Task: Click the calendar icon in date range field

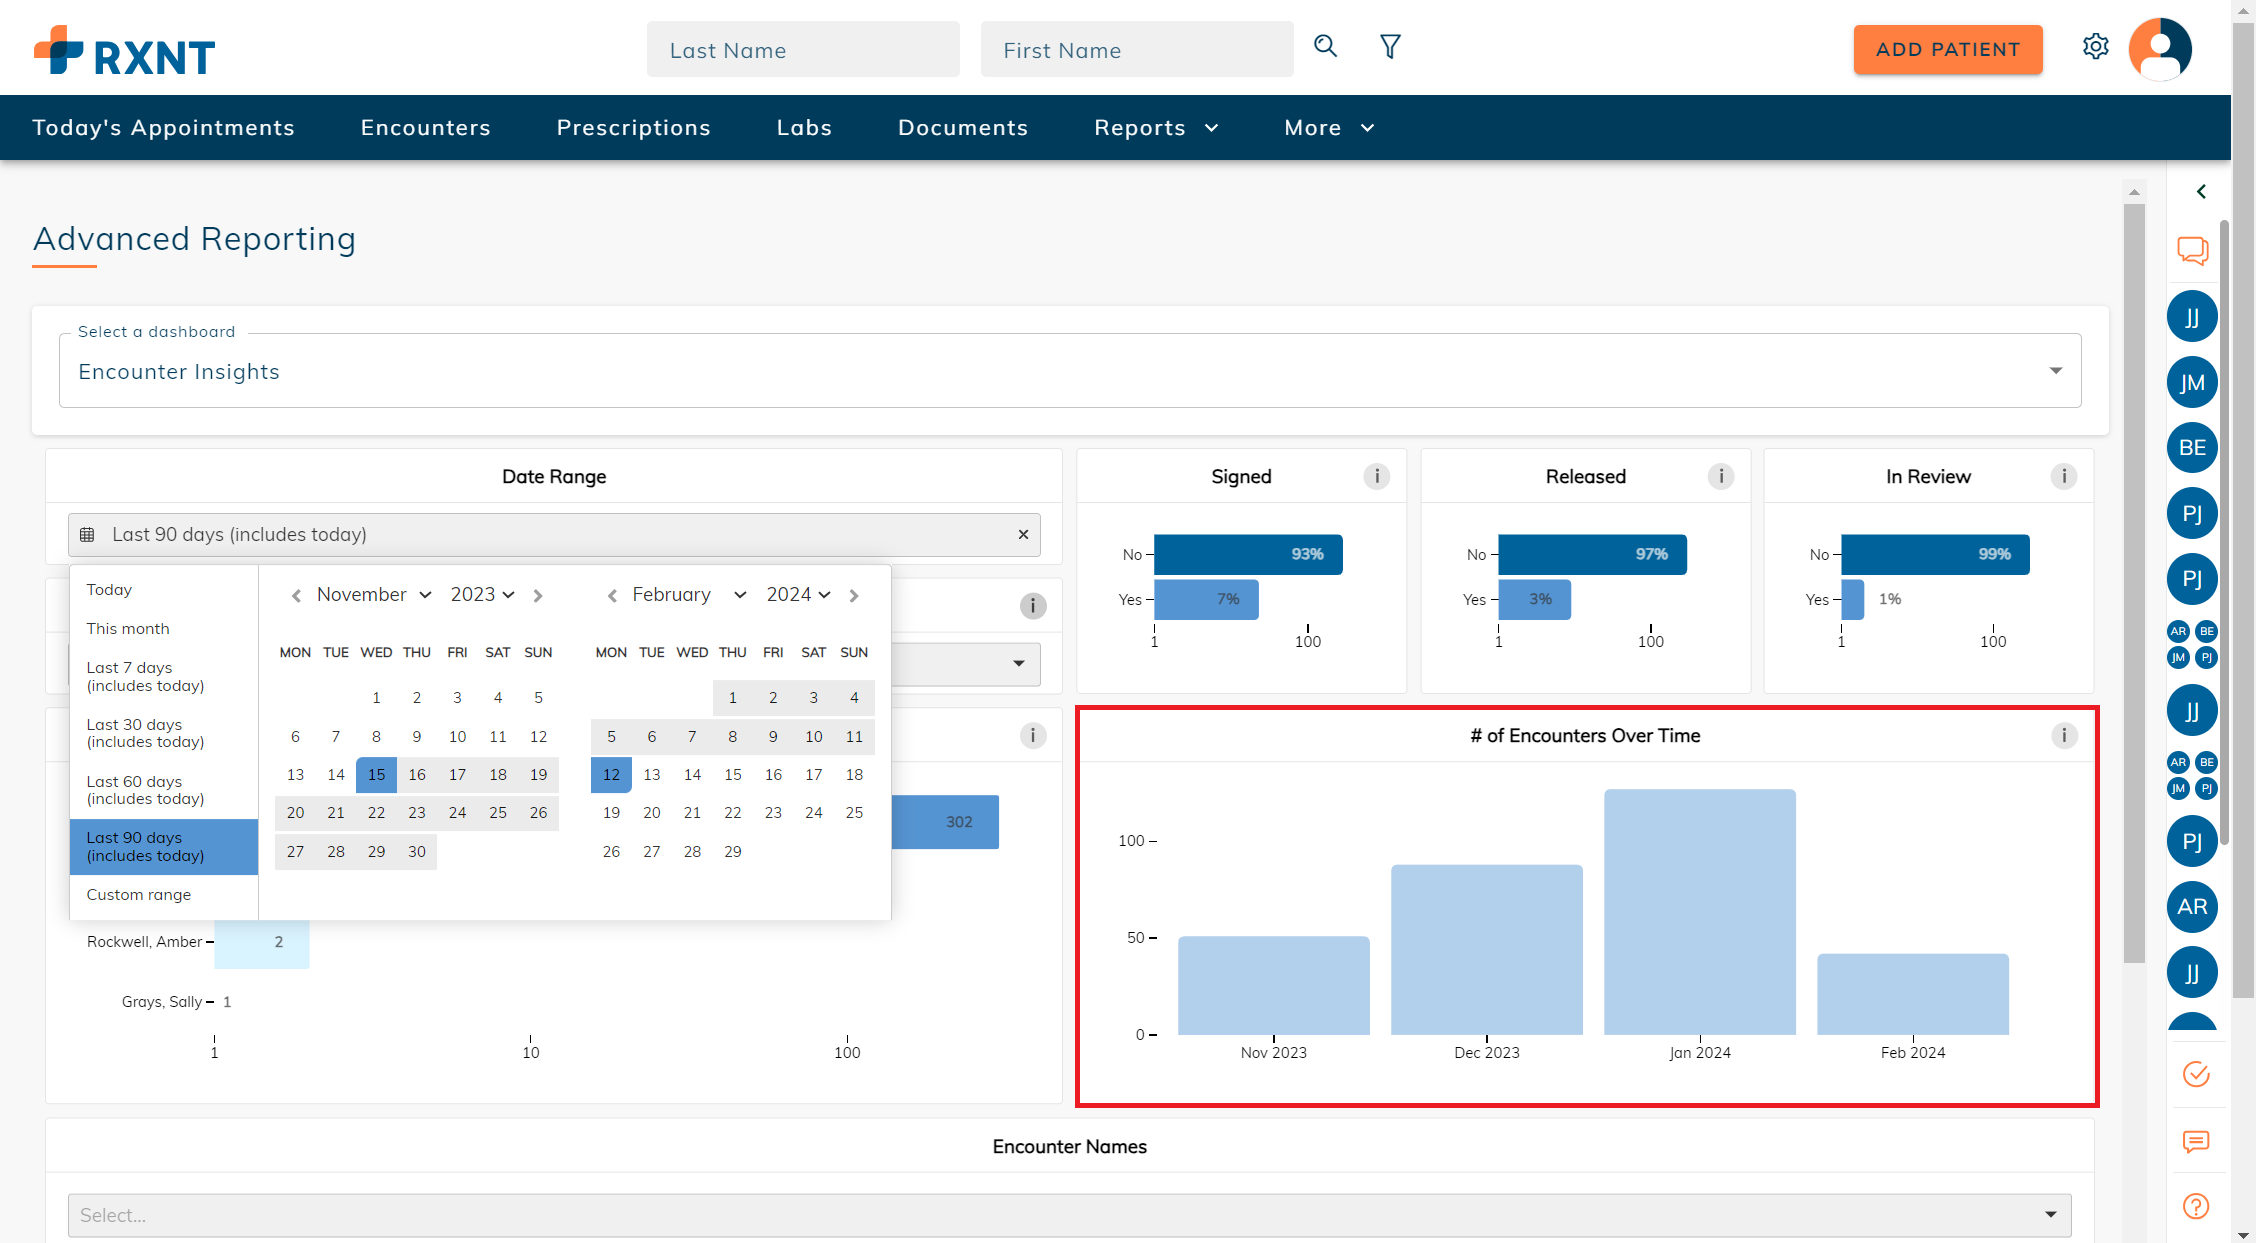Action: 87,534
